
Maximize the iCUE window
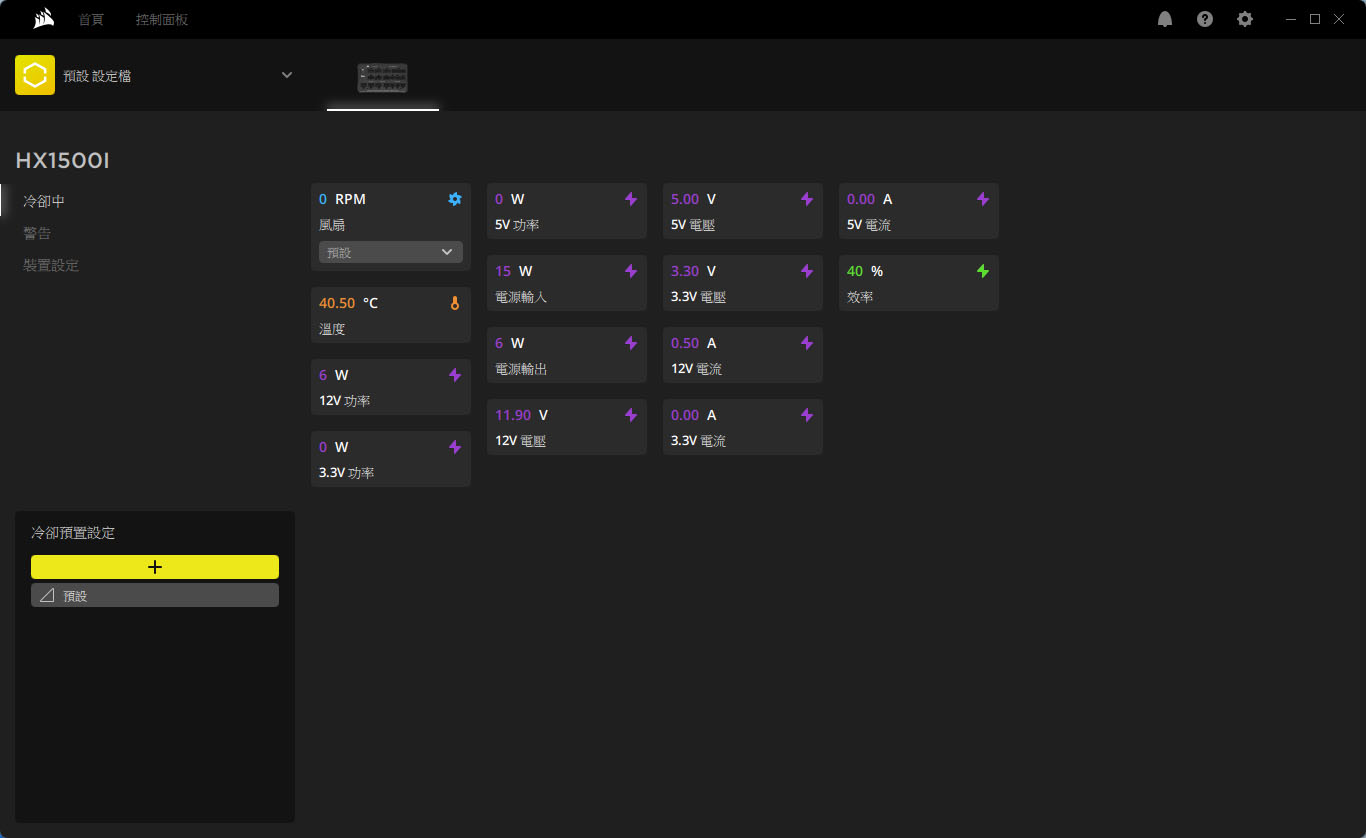pyautogui.click(x=1315, y=19)
